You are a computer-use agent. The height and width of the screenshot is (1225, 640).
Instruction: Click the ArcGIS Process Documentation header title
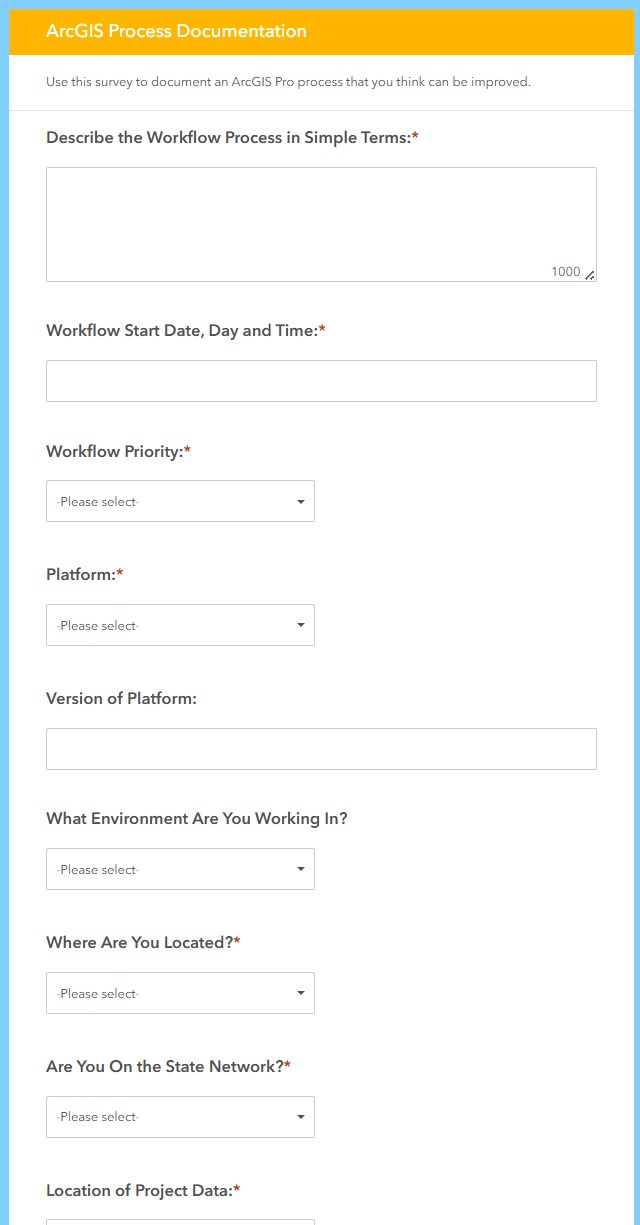[x=176, y=31]
